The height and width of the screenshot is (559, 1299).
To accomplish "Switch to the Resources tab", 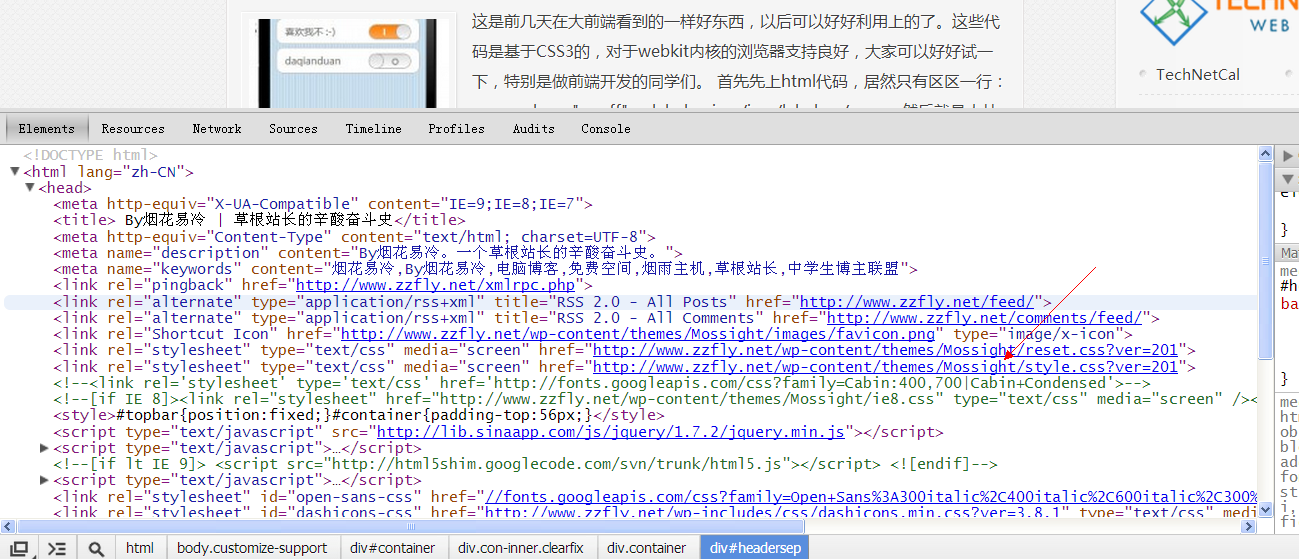I will pos(133,129).
